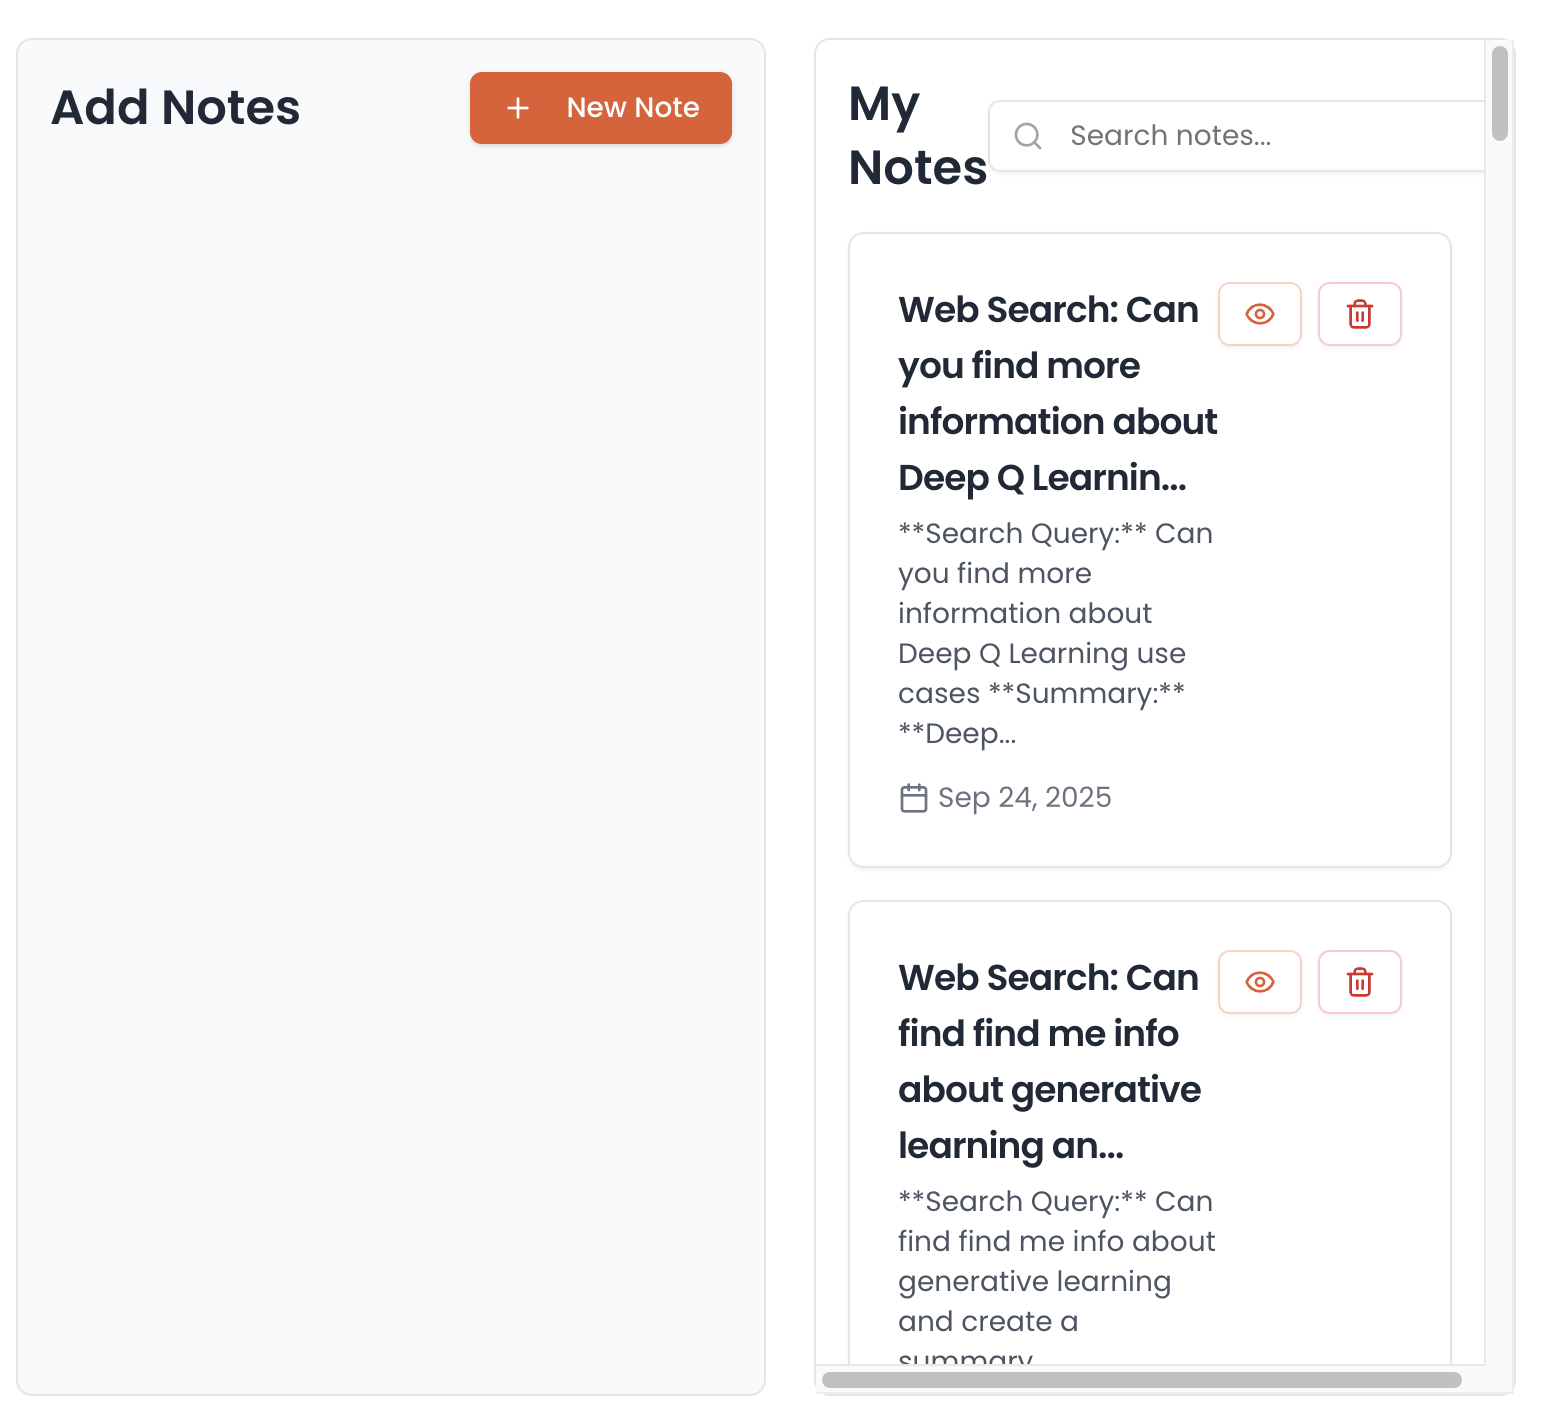Click the New Note button

pyautogui.click(x=600, y=108)
